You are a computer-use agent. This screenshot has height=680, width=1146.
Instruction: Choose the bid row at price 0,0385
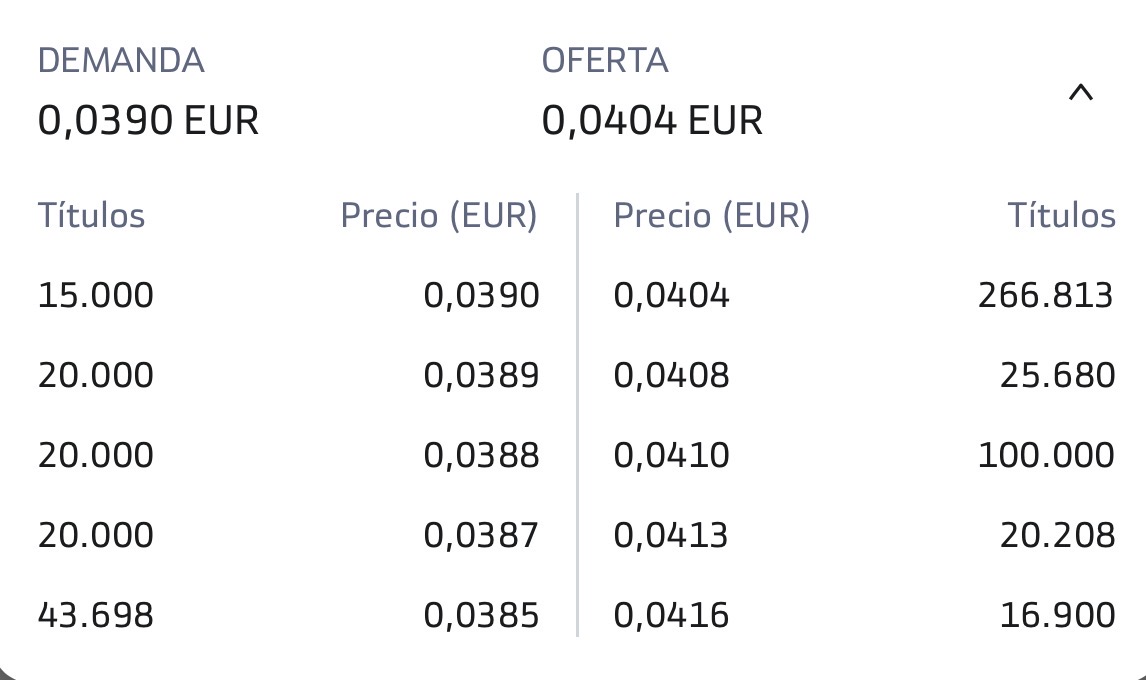(x=289, y=614)
